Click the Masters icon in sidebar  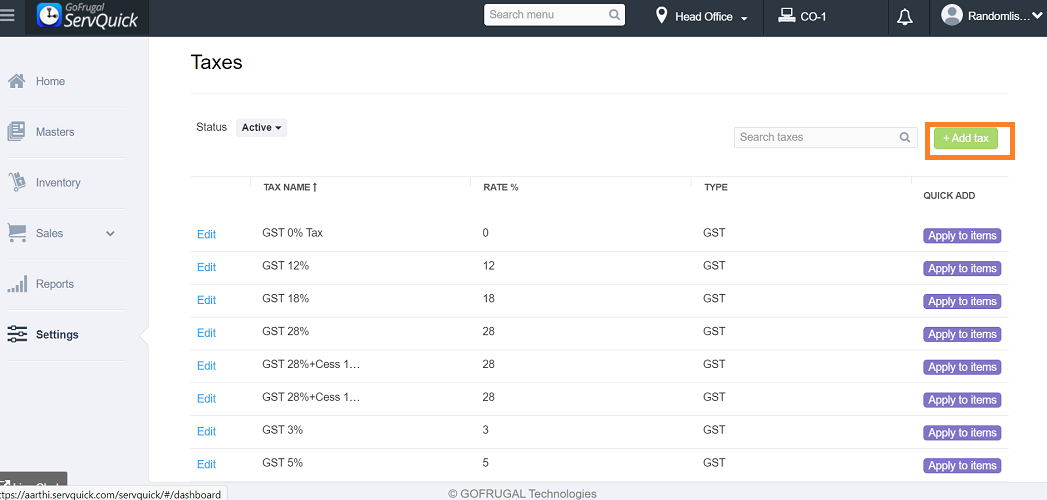pos(16,132)
